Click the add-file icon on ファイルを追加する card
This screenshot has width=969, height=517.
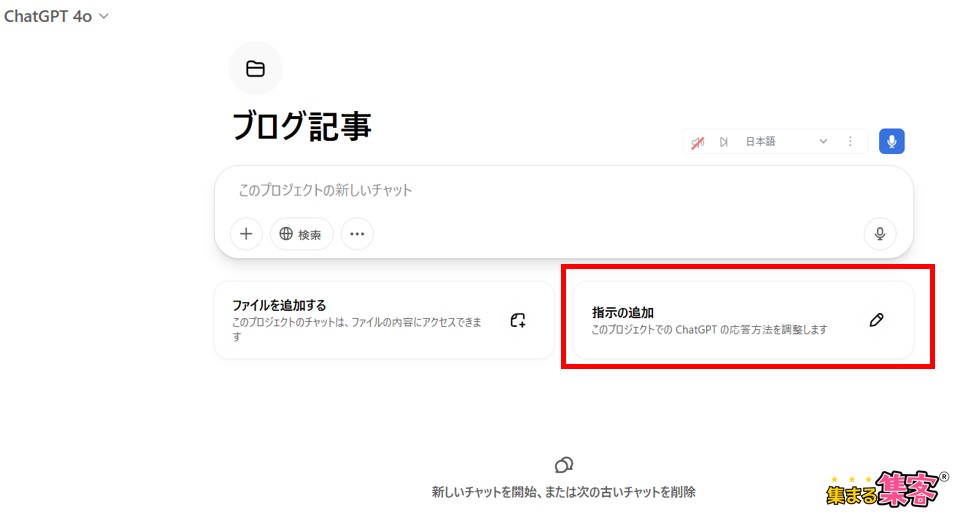tap(518, 320)
